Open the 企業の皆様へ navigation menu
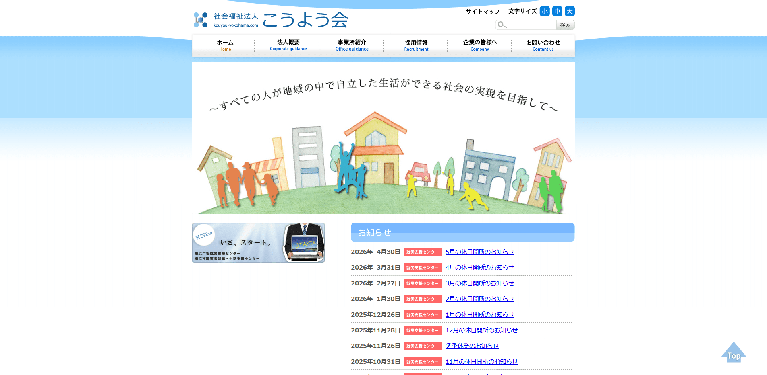Image resolution: width=767 pixels, height=375 pixels. 480,45
